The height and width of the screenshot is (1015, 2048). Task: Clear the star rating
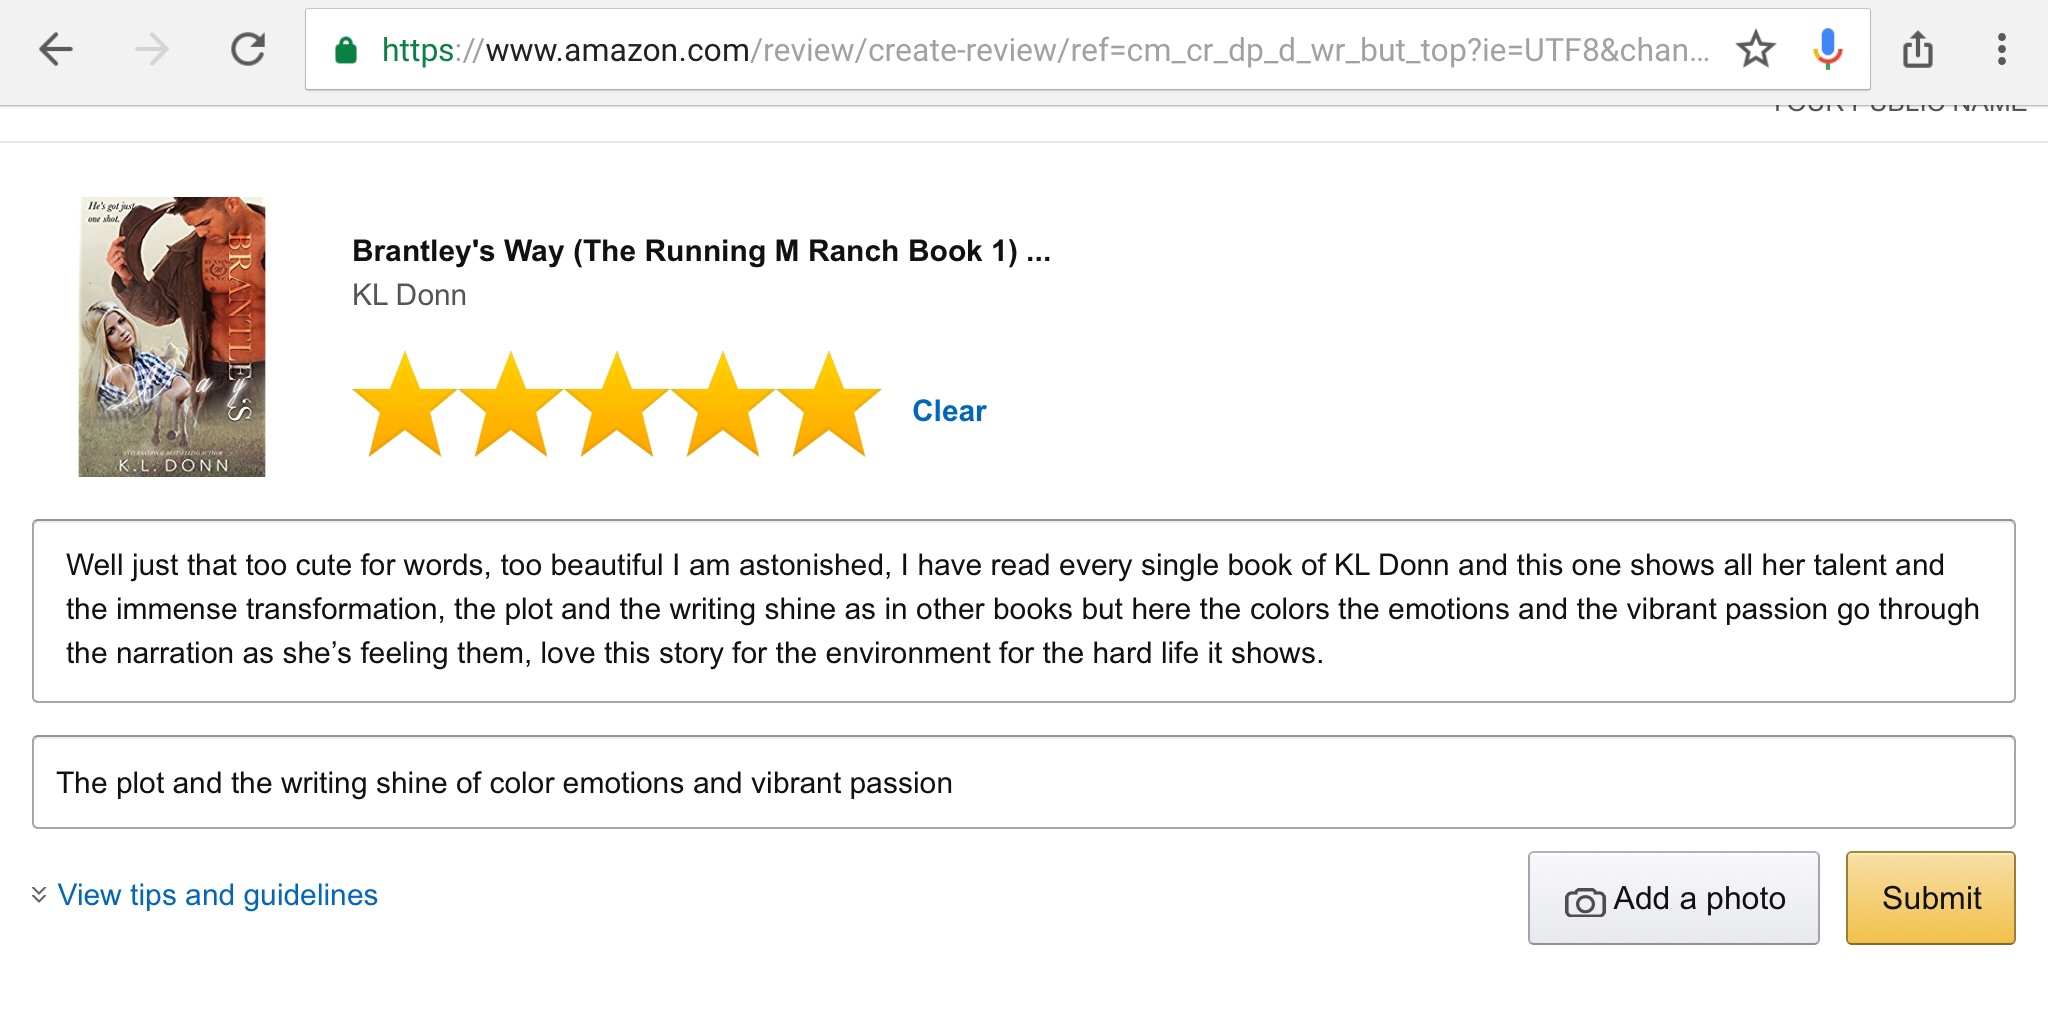949,411
